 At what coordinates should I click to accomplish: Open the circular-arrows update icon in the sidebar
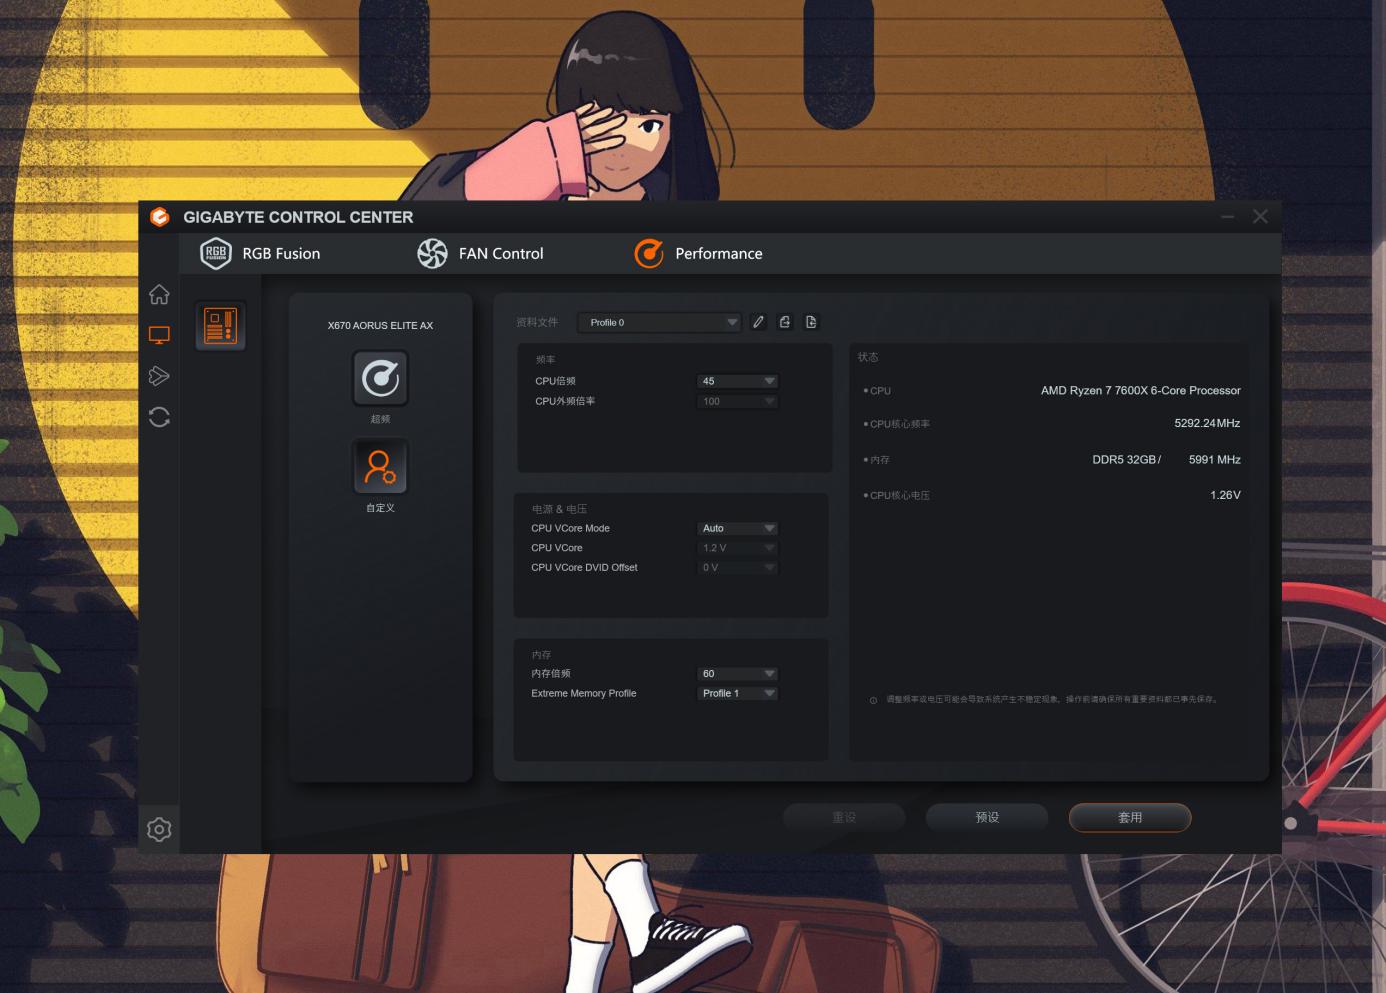pos(159,417)
